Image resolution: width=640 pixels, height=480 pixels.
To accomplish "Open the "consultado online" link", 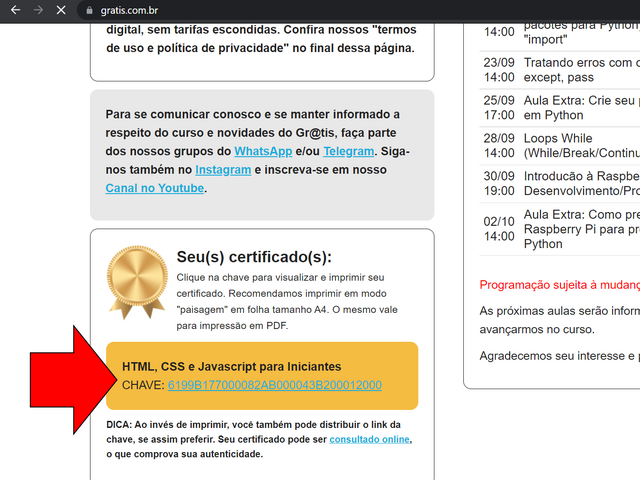I will click(x=369, y=439).
